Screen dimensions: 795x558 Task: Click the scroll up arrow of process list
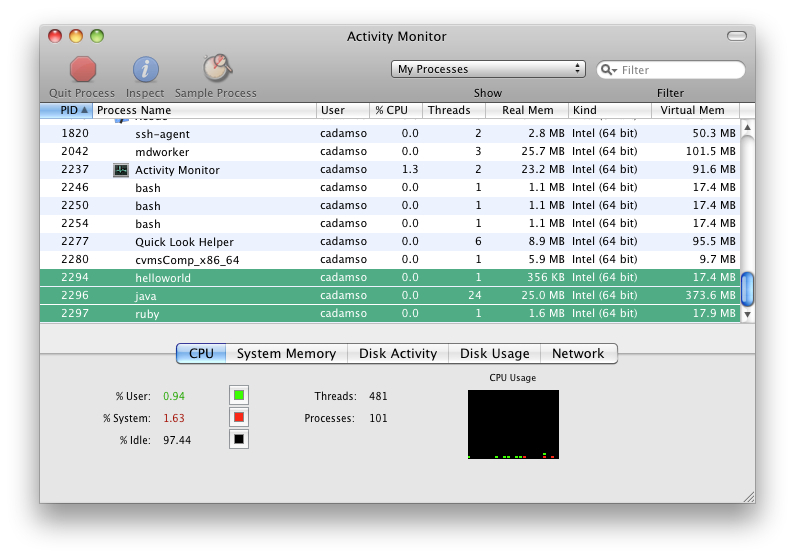[x=747, y=127]
